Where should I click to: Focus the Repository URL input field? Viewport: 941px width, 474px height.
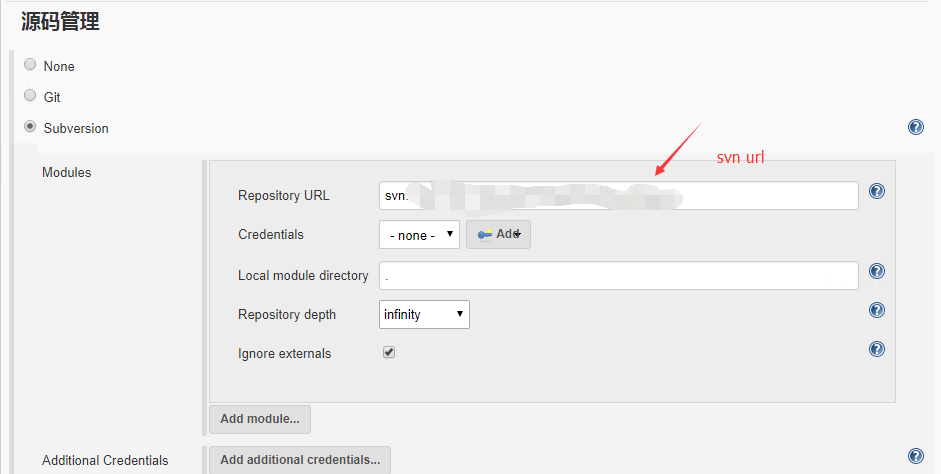[619, 196]
